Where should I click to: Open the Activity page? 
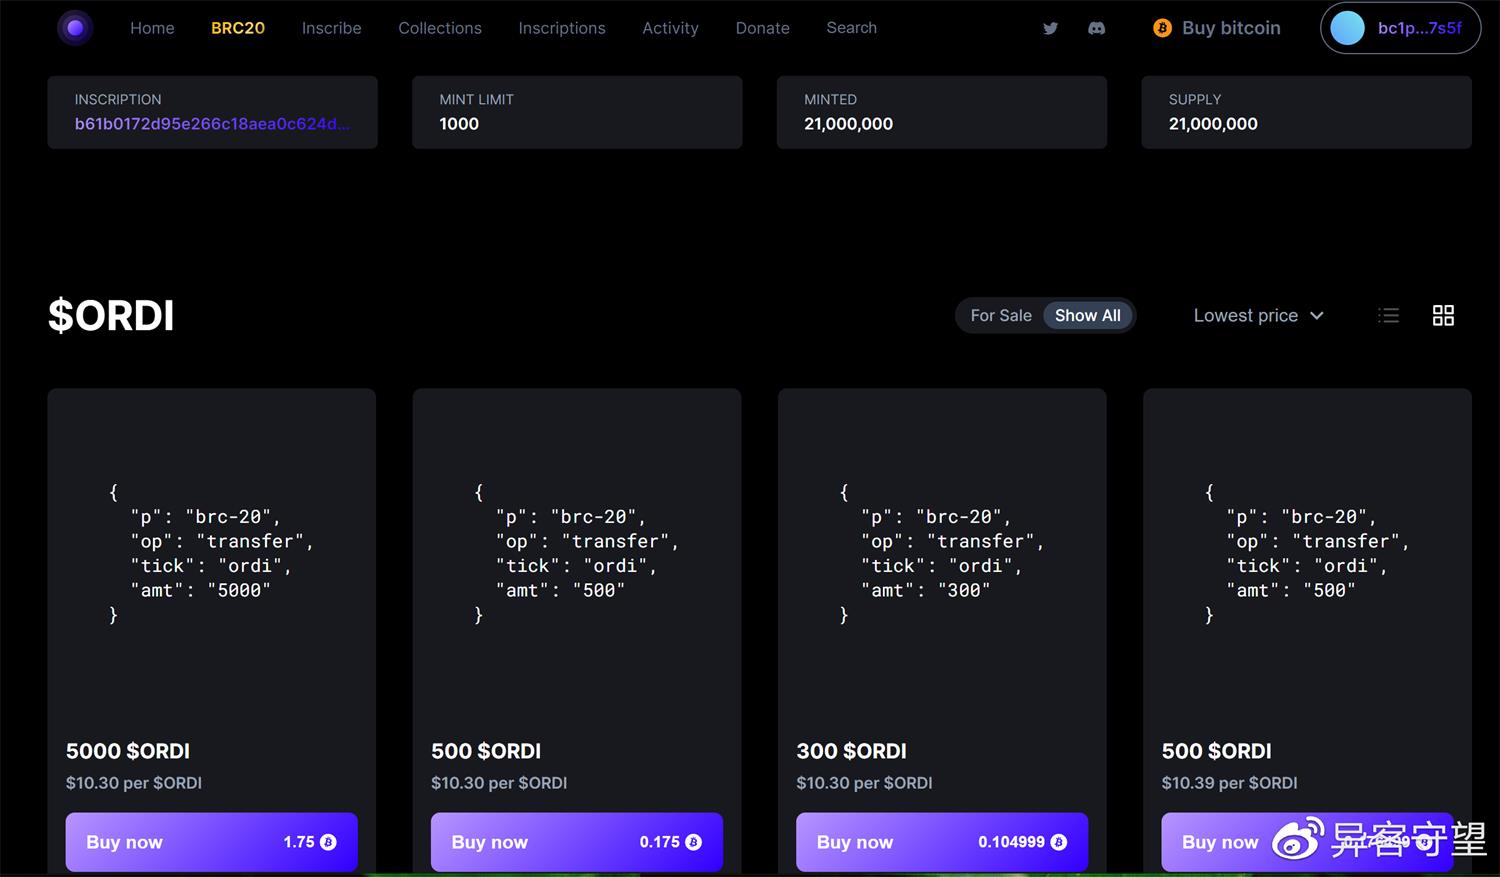tap(670, 28)
